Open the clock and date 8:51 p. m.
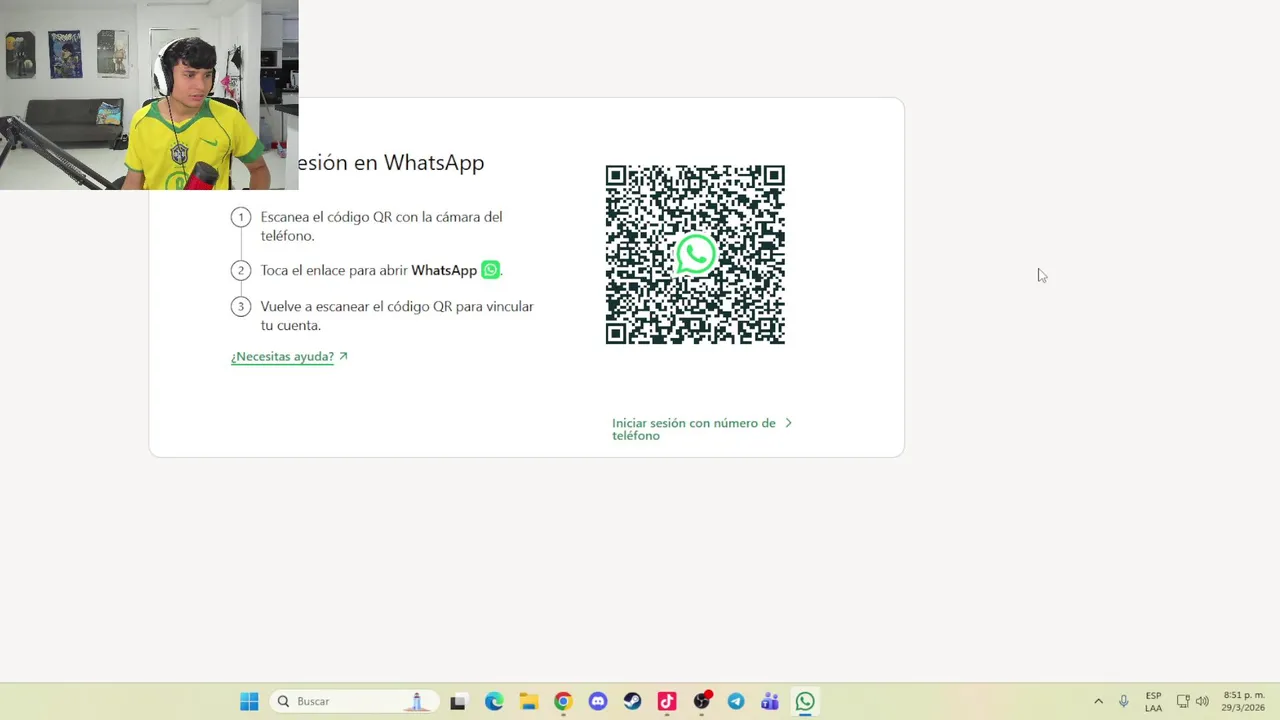This screenshot has width=1280, height=720. pos(1243,701)
